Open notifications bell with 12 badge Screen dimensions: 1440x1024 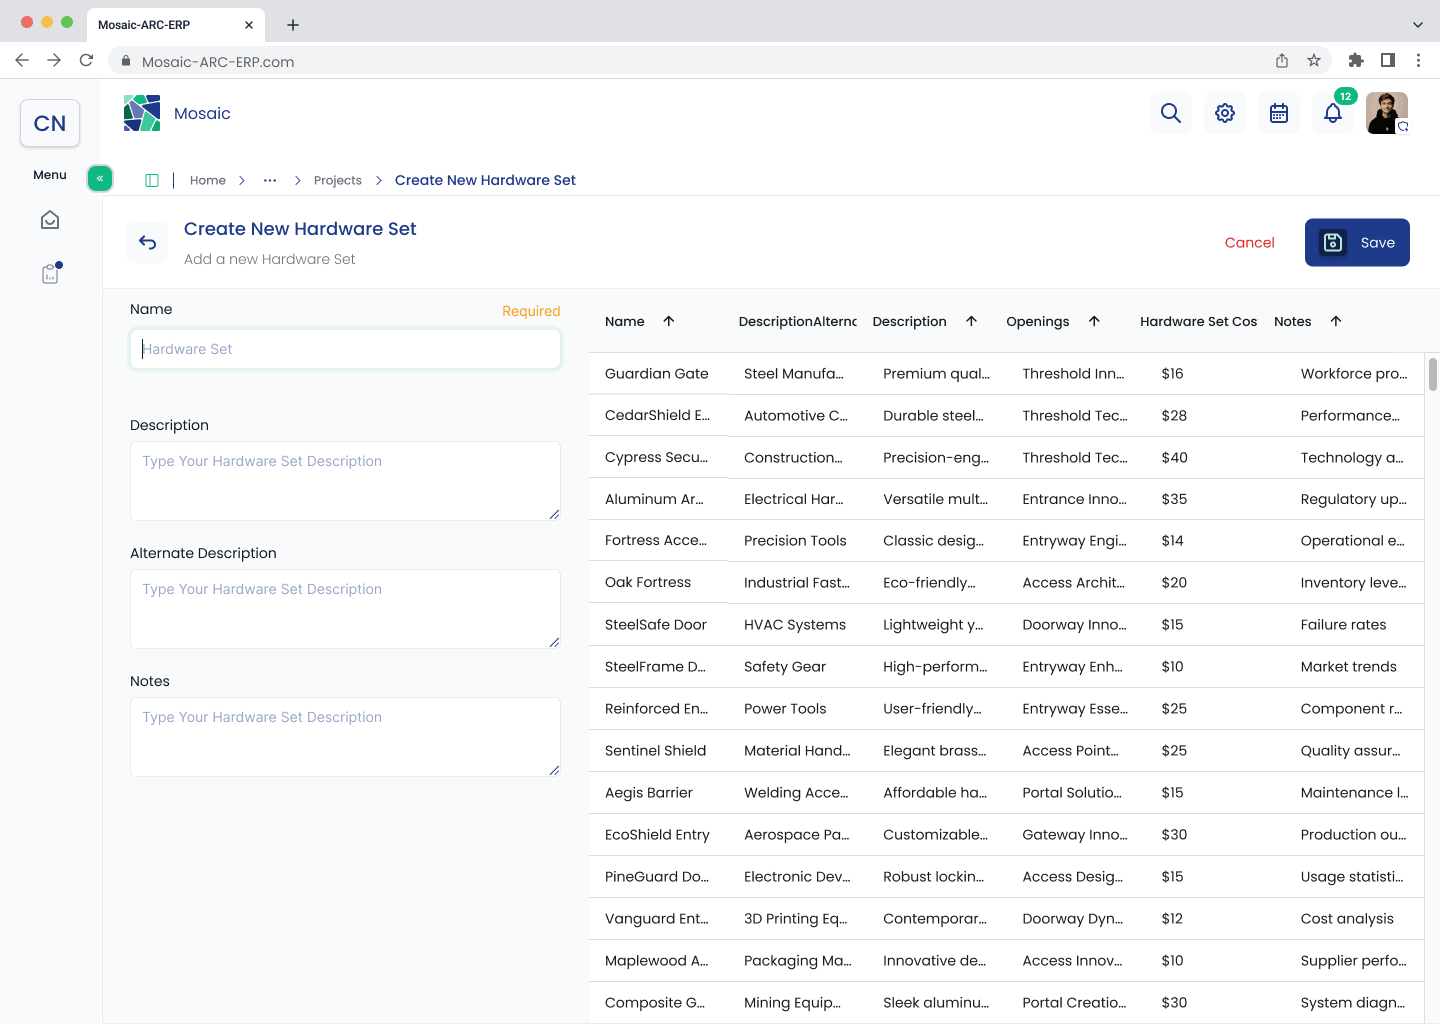pos(1333,113)
